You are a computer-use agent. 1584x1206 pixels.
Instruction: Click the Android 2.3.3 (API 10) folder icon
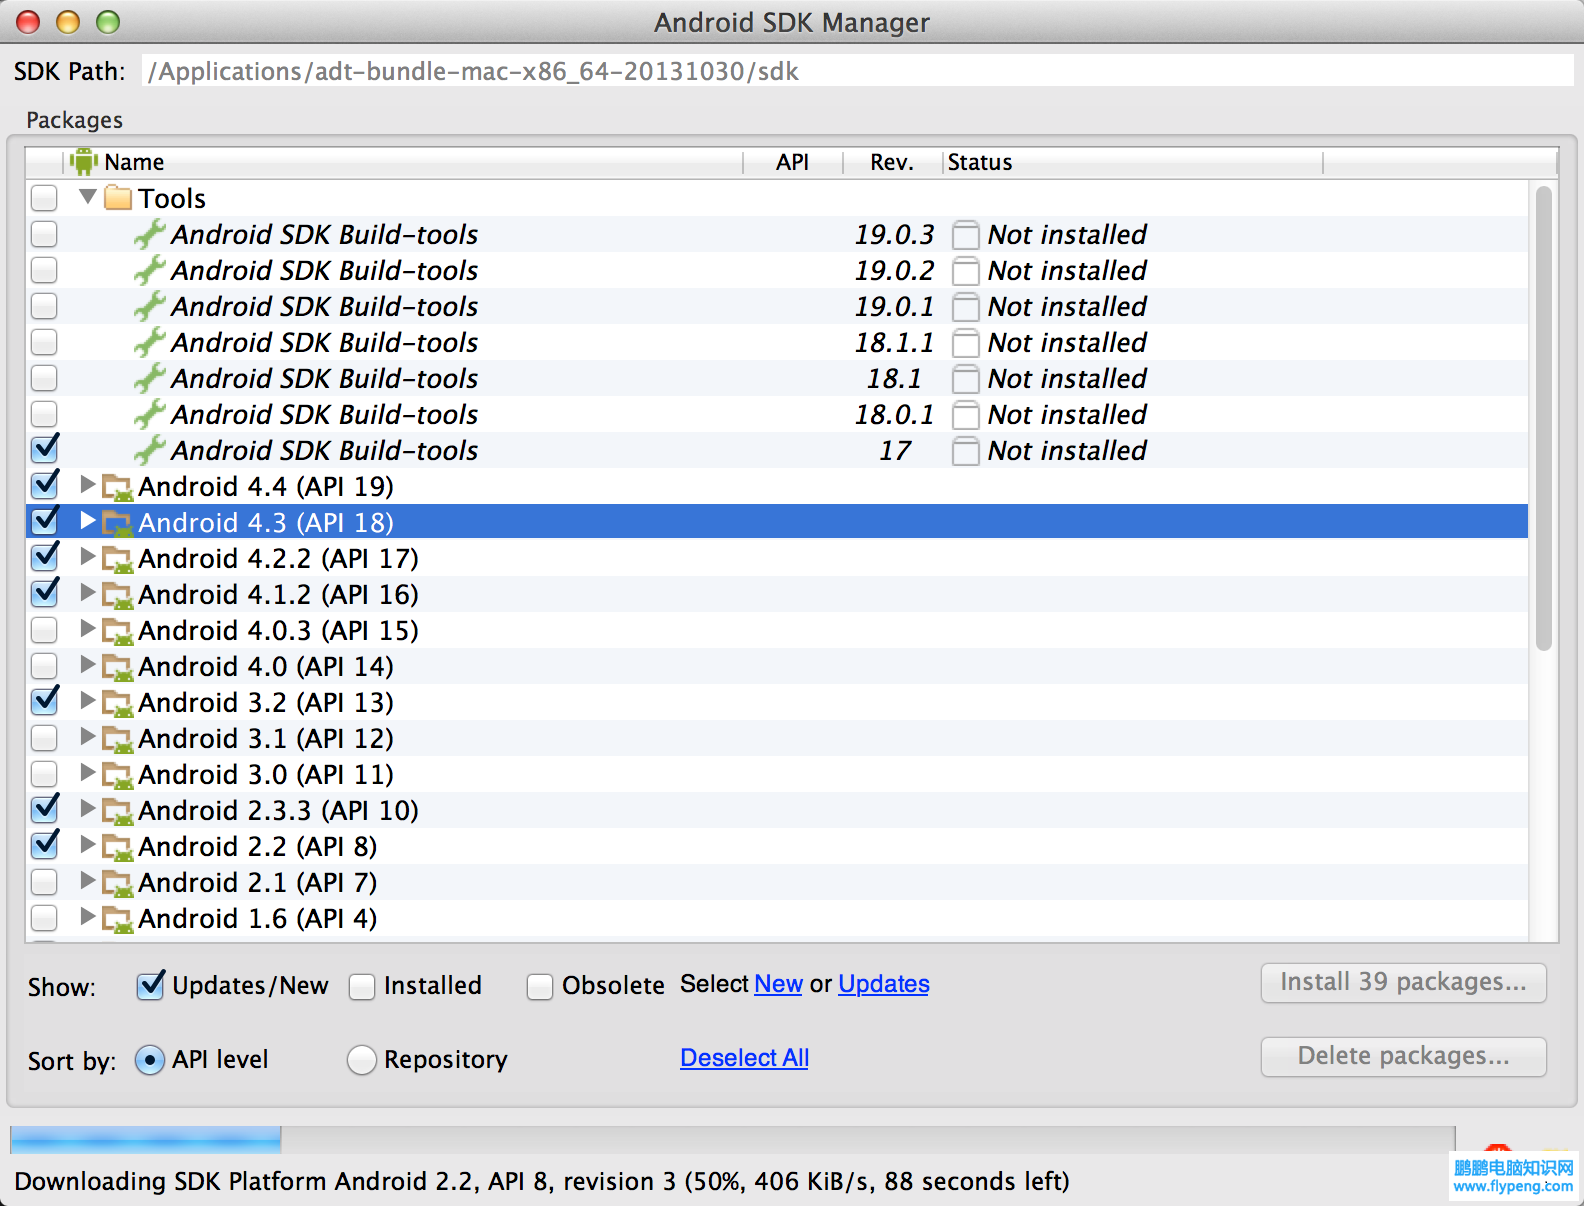pos(118,811)
